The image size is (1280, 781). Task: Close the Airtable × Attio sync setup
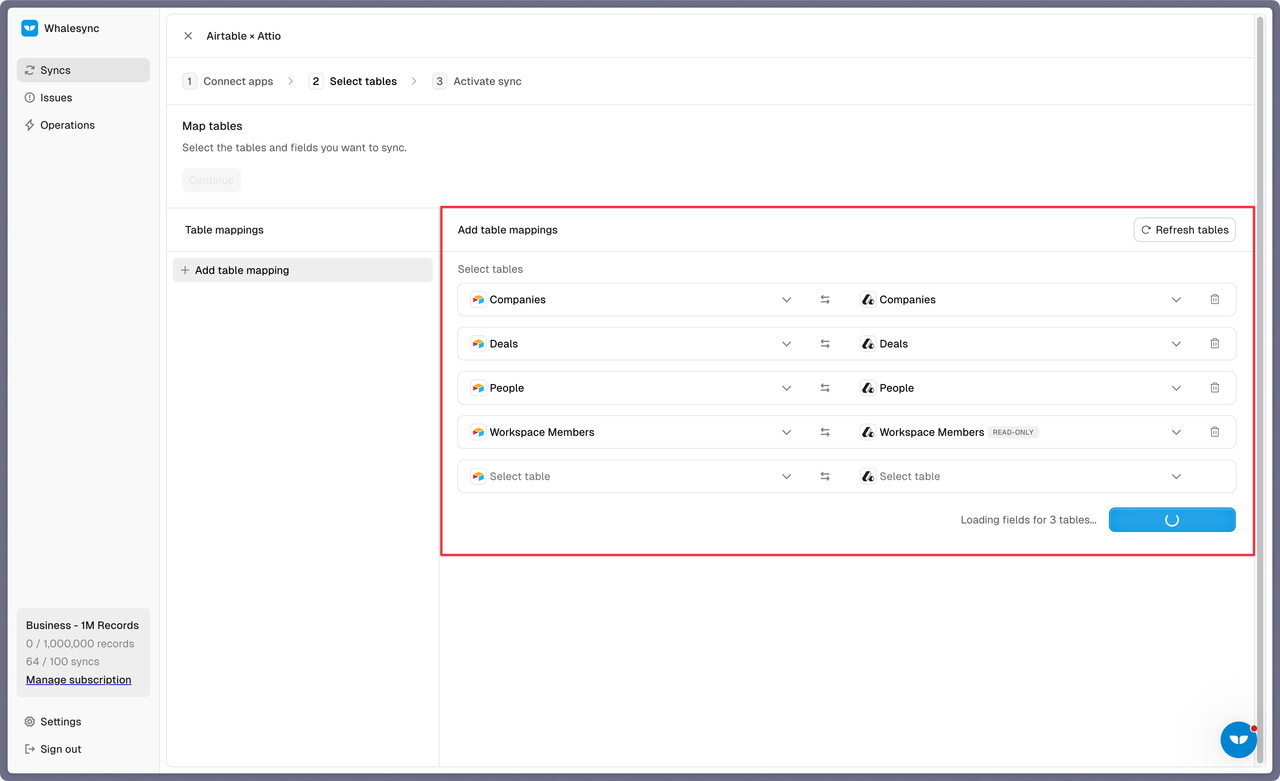[x=188, y=36]
